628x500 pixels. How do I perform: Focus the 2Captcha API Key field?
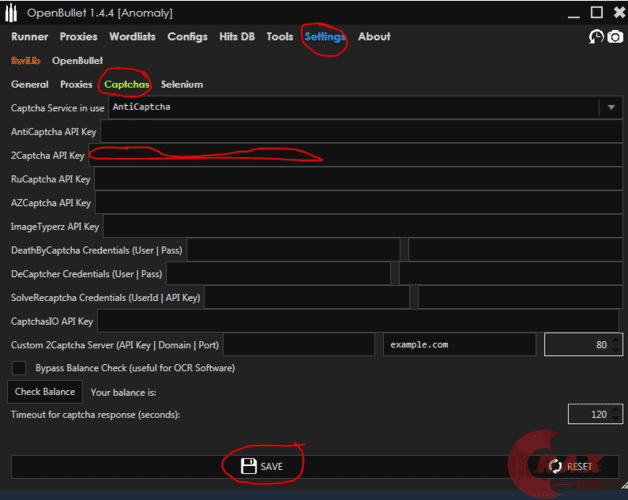point(355,155)
